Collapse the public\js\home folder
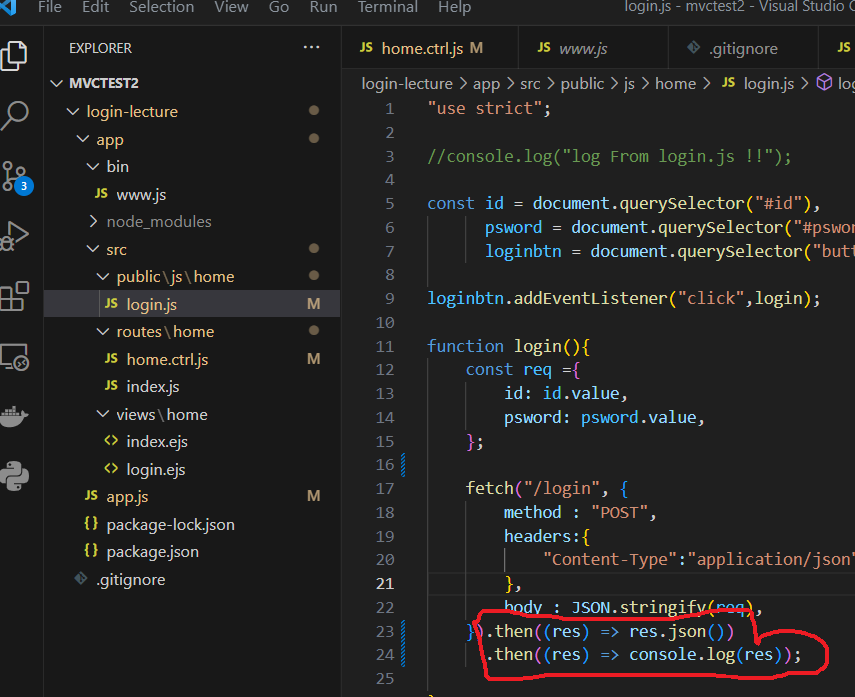855x697 pixels. pyautogui.click(x=103, y=277)
